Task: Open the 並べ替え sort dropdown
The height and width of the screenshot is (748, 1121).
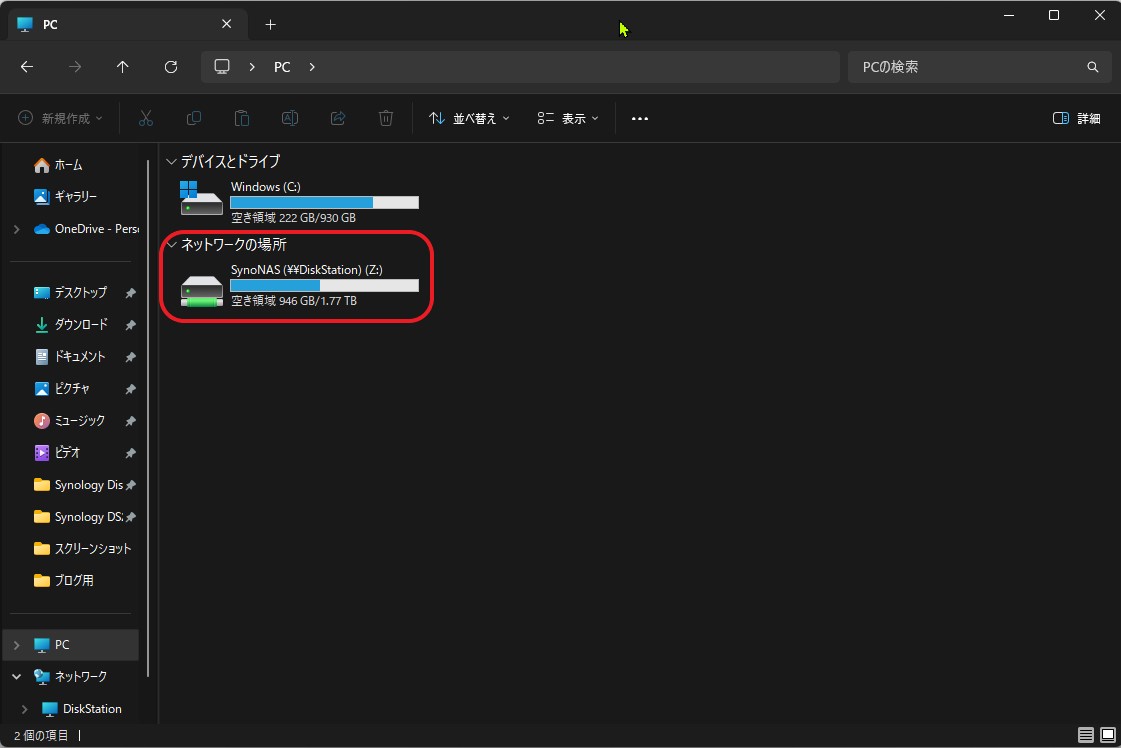Action: click(469, 118)
